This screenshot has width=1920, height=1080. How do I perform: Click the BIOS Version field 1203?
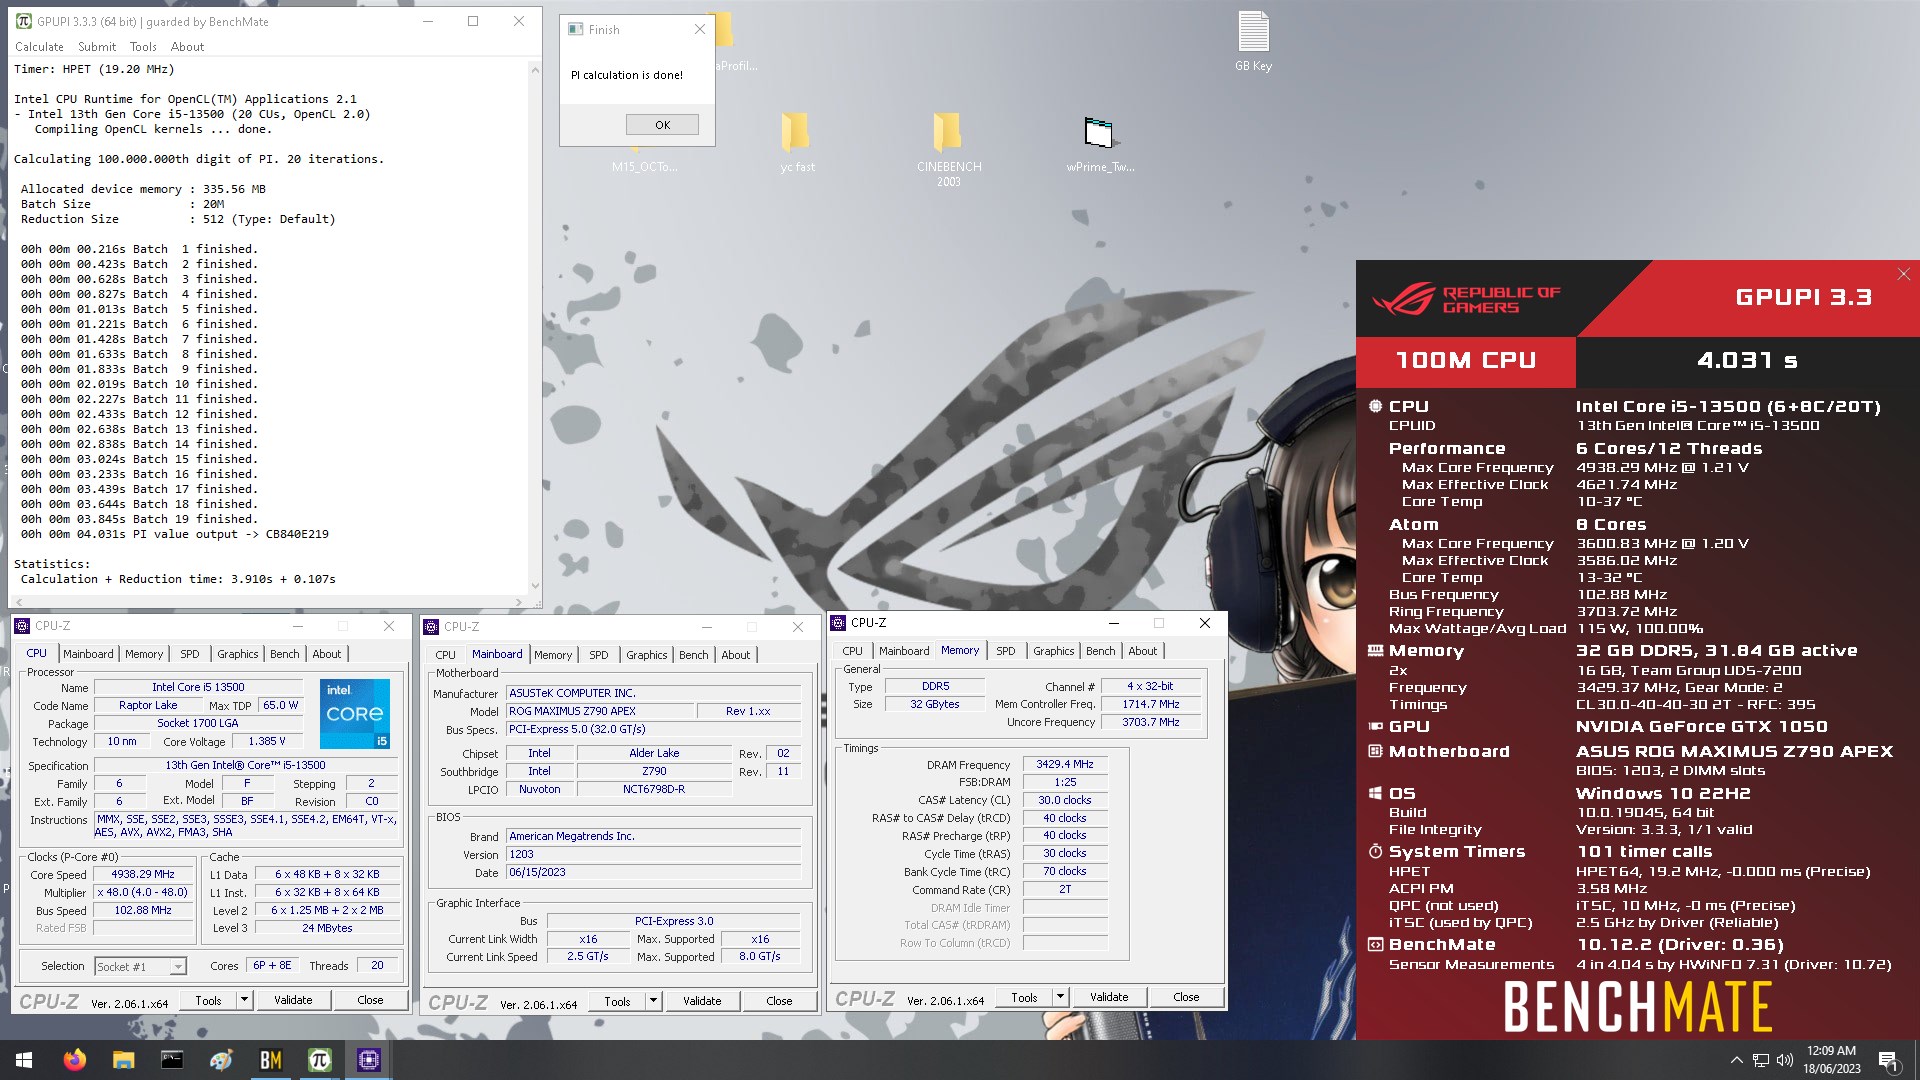point(653,854)
